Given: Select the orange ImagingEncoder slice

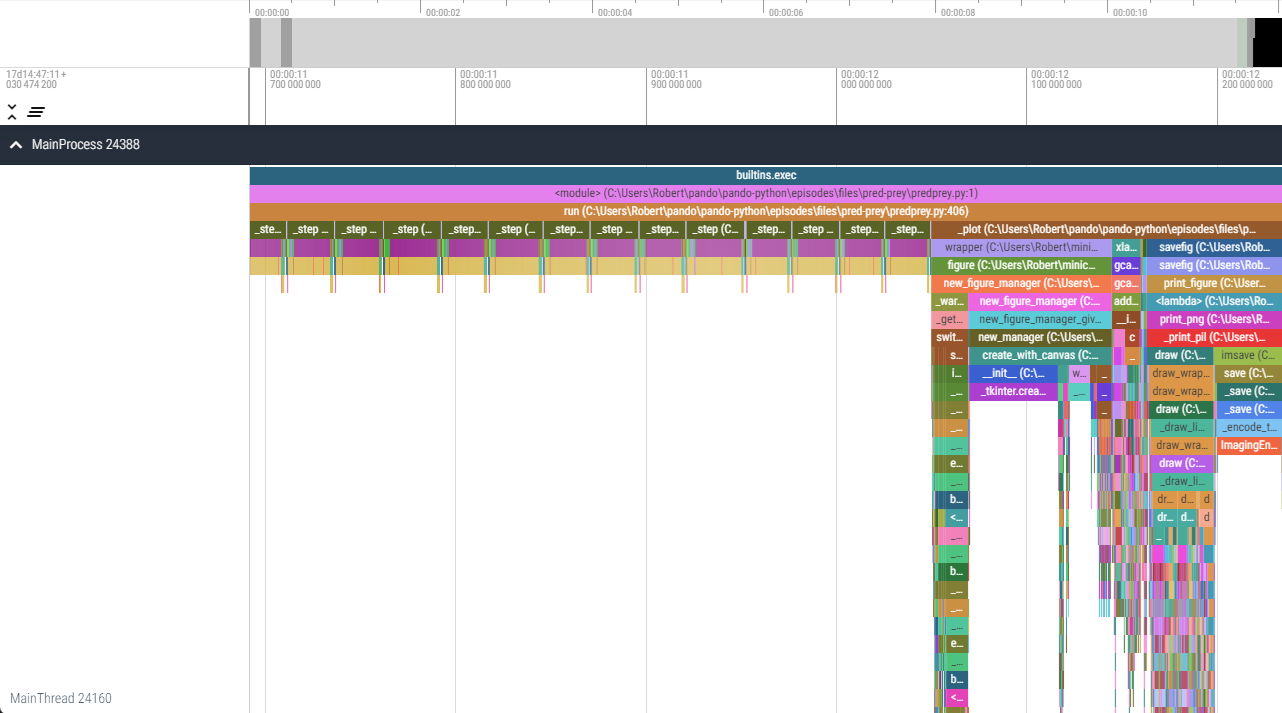Looking at the screenshot, I should (1249, 445).
